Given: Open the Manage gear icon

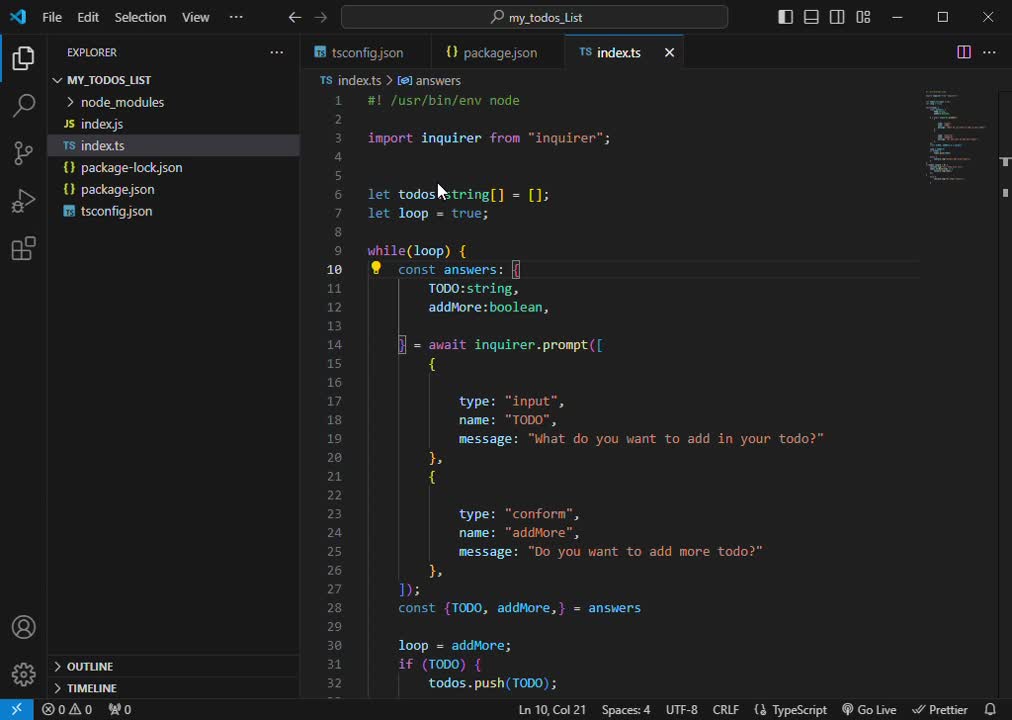Looking at the screenshot, I should [23, 674].
